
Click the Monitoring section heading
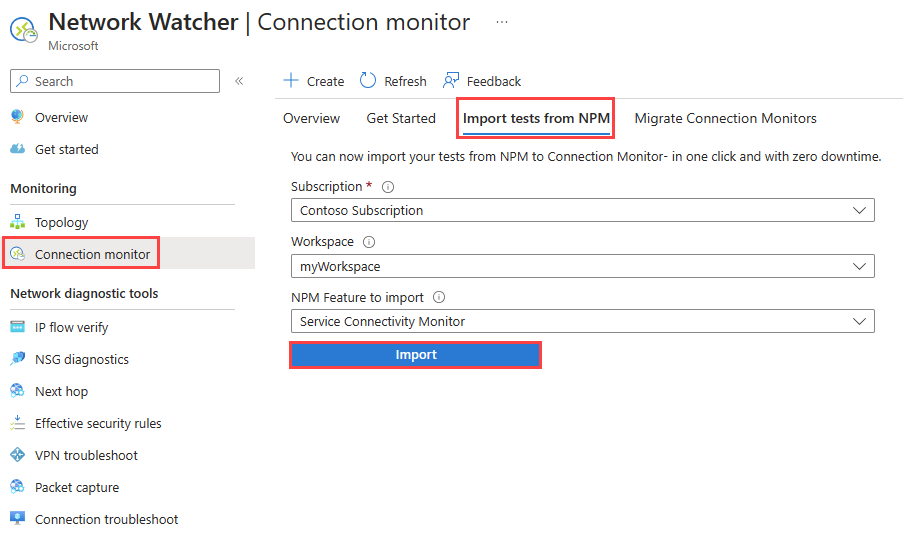pos(43,188)
